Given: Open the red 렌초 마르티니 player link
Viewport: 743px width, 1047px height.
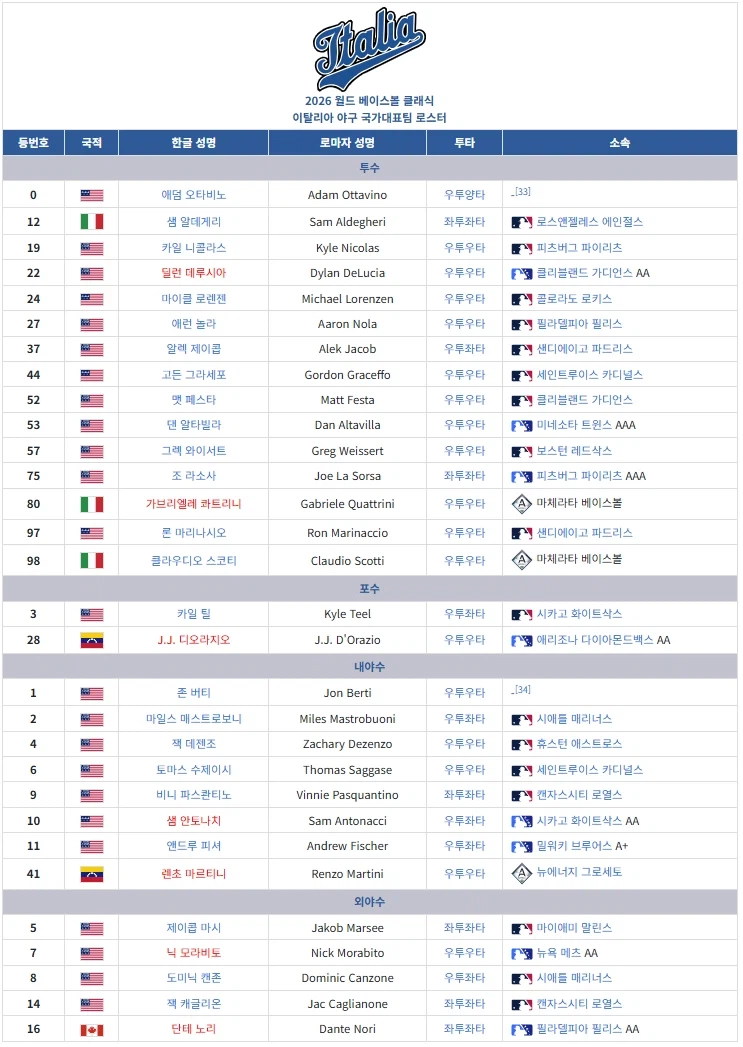Looking at the screenshot, I should pos(194,874).
